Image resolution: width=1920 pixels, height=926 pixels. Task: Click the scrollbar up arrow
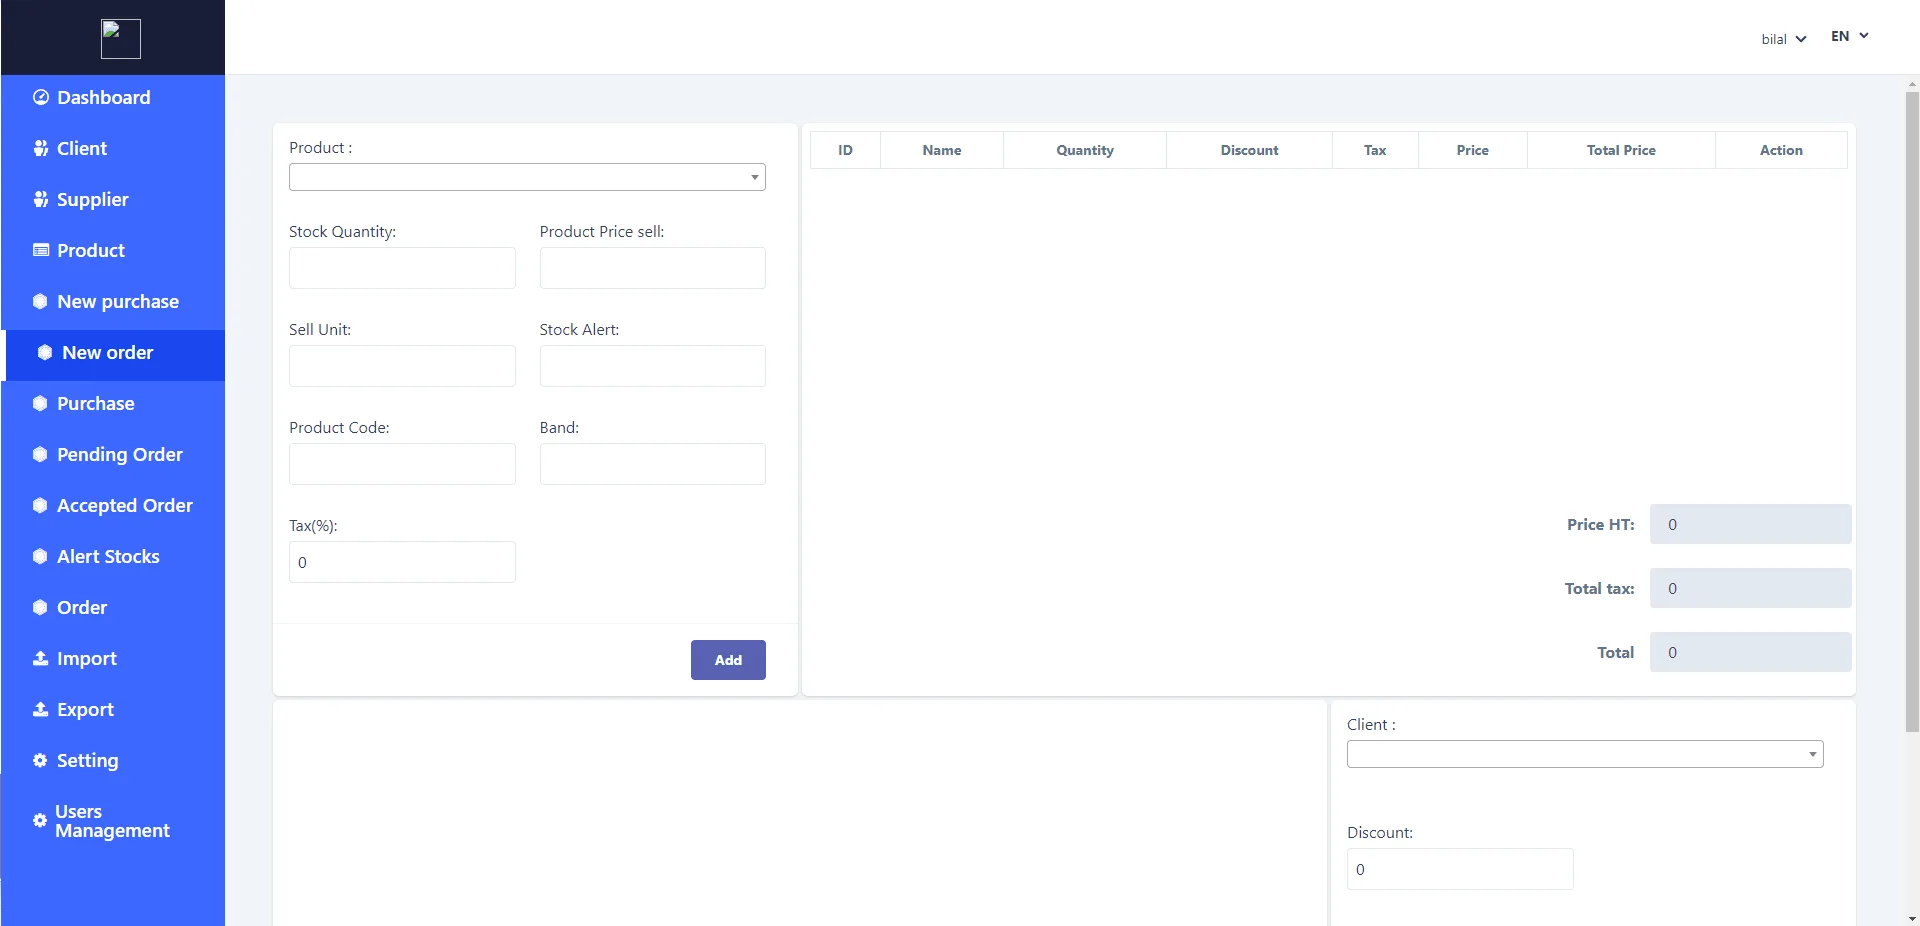point(1912,83)
